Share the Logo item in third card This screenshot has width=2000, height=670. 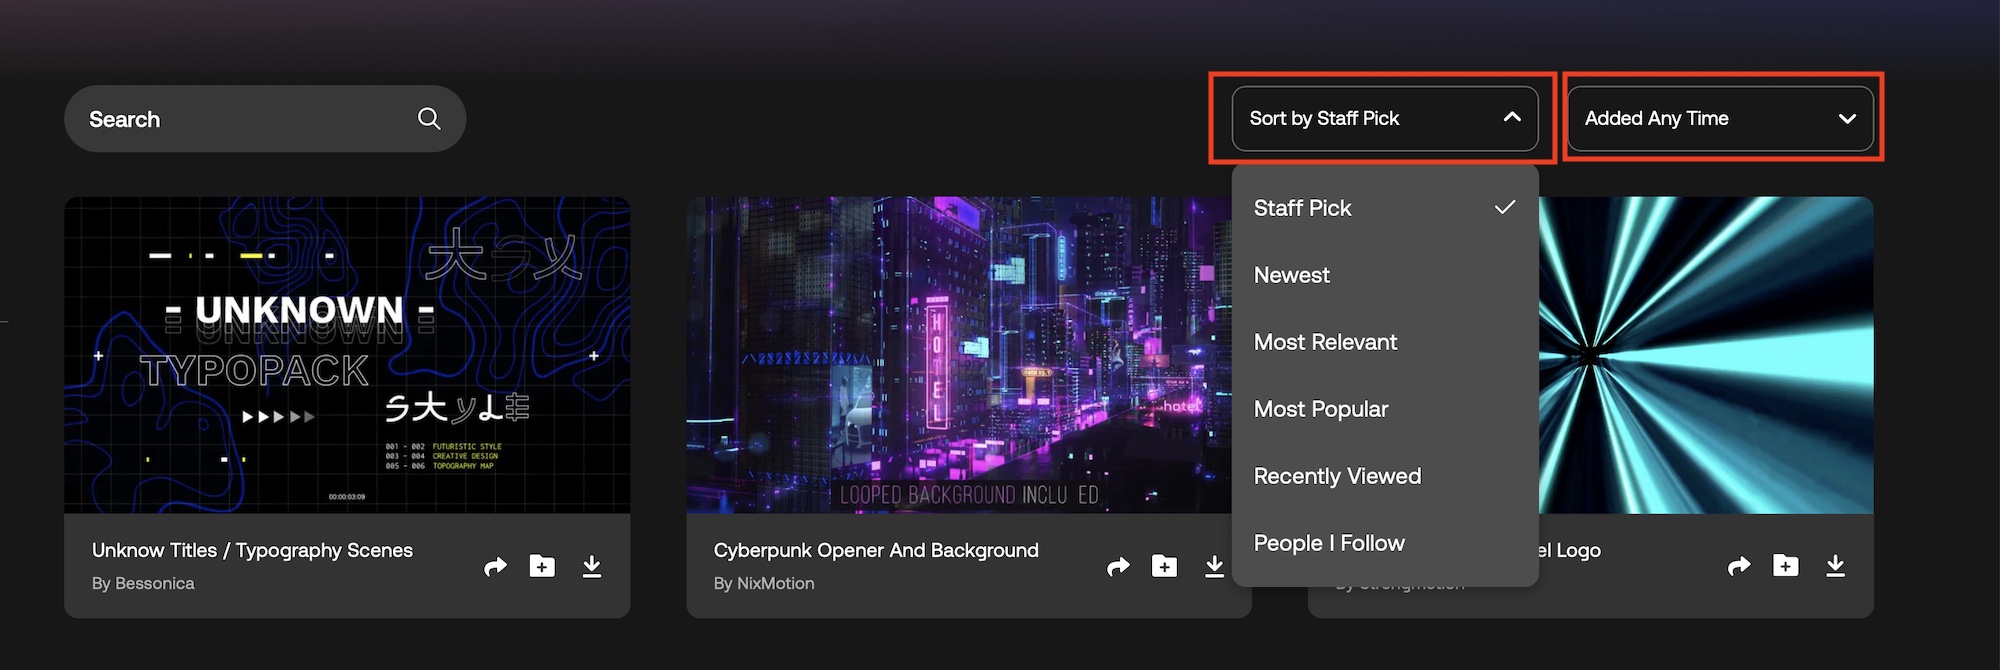pyautogui.click(x=1739, y=566)
